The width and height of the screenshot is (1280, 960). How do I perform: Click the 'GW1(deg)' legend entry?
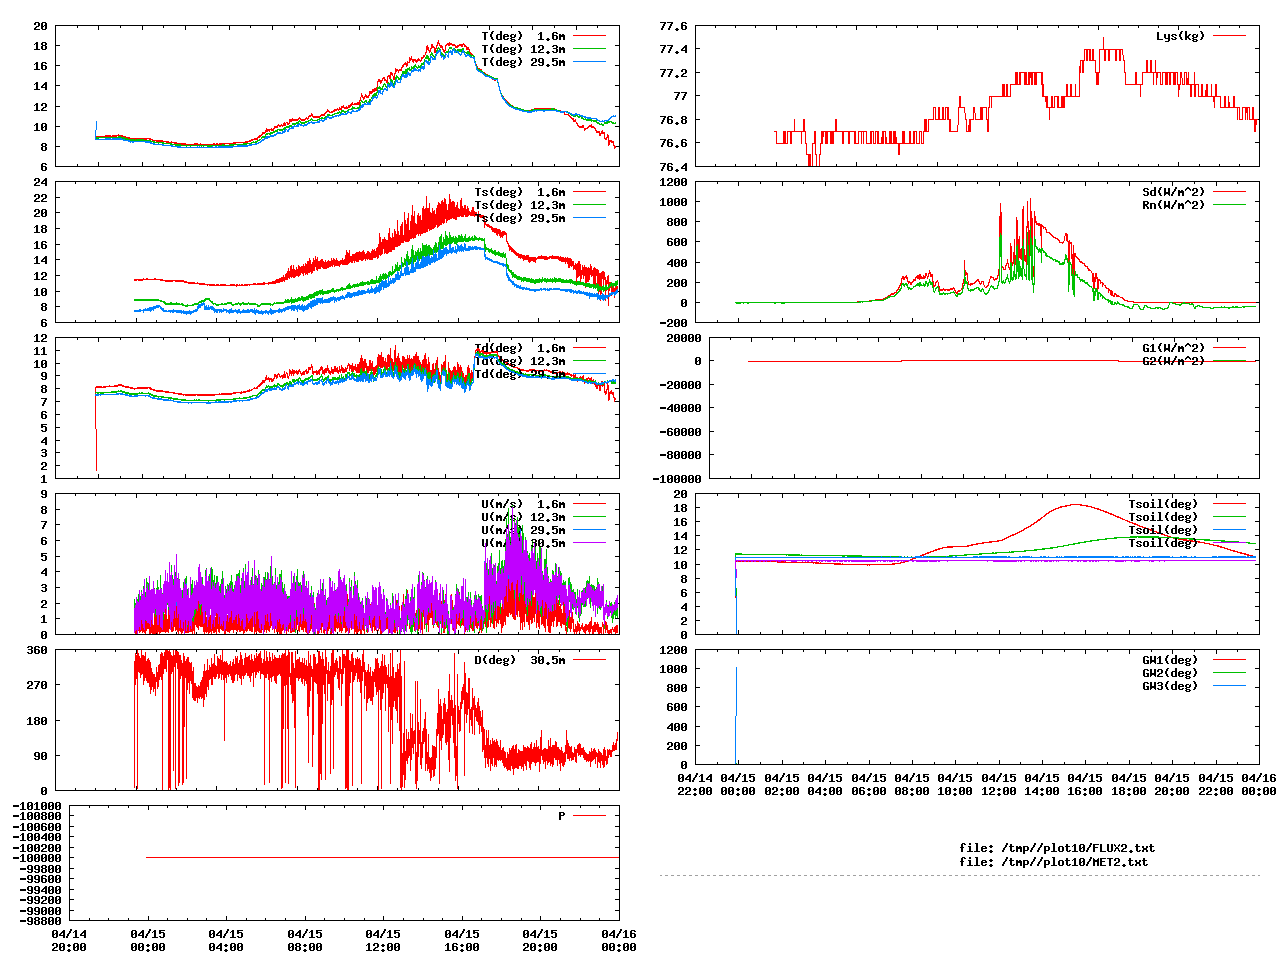coord(1170,660)
